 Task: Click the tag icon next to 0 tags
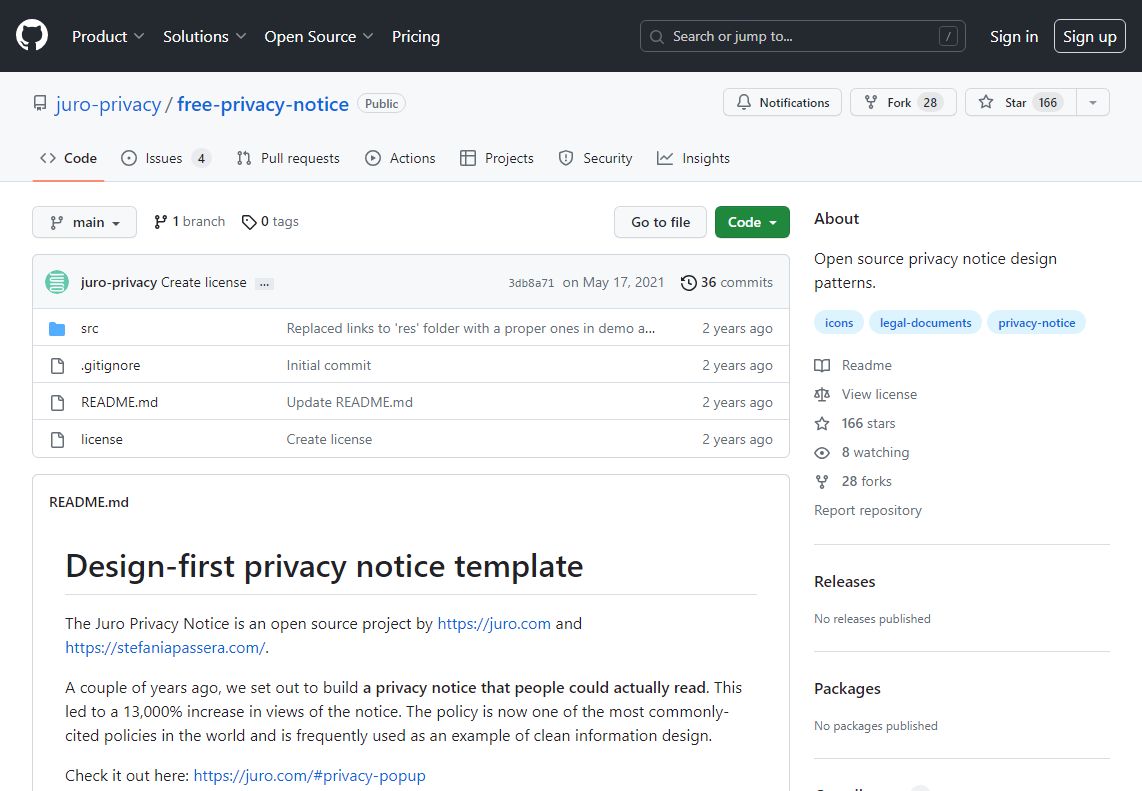pos(249,222)
